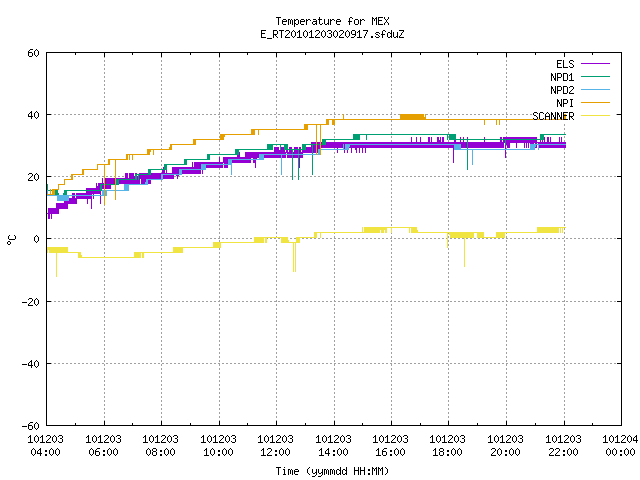Click the x-axis tick label 101203 12:00

coord(276,446)
